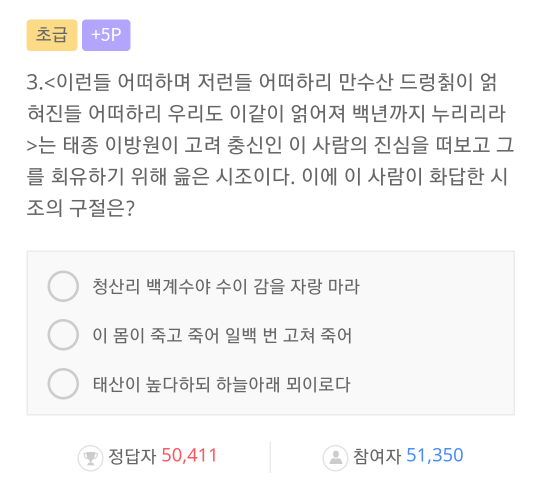This screenshot has width=540, height=480.
Task: Select the radio button for 이 몸이 죽고 죽어
Action: click(63, 335)
